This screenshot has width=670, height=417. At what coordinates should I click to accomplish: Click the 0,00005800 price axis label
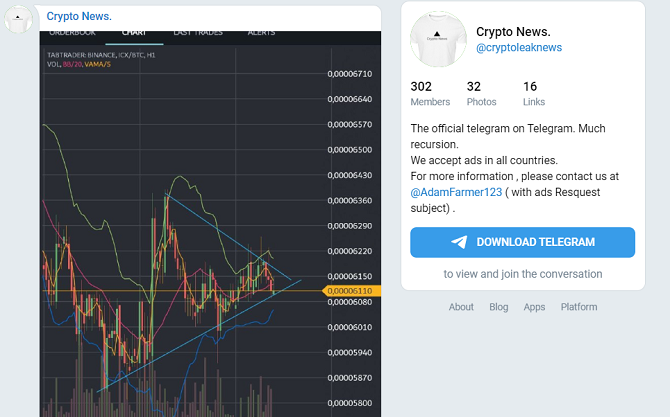tap(350, 403)
